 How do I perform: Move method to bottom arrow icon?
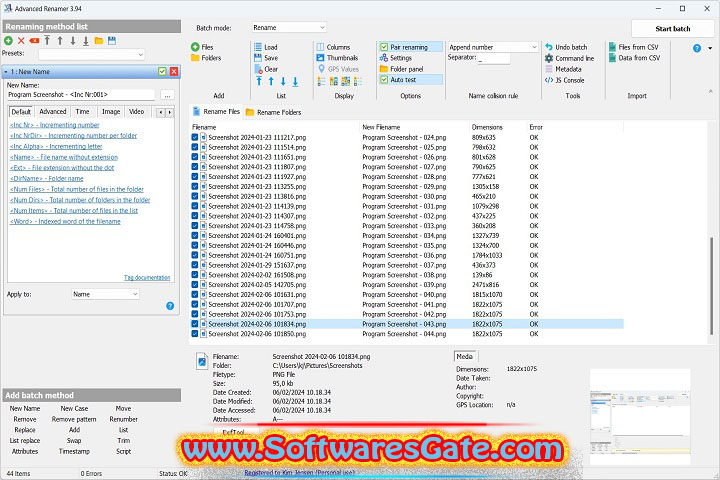(86, 41)
